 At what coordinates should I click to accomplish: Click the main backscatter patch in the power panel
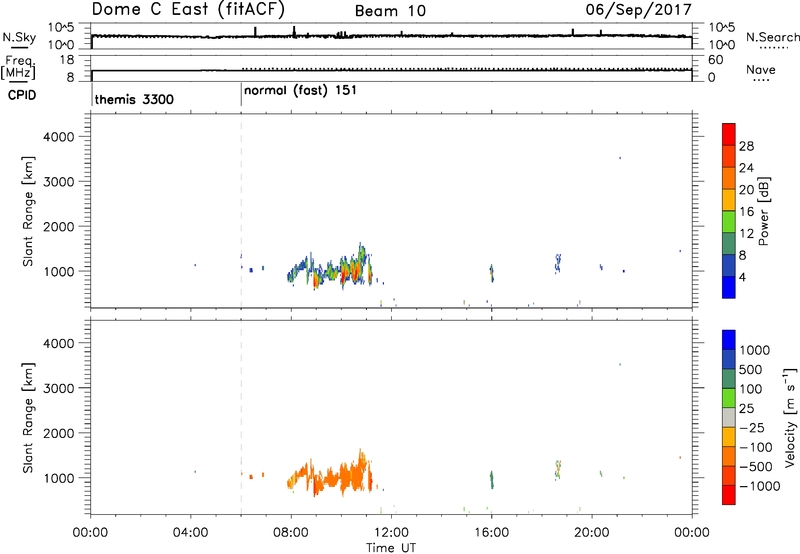[331, 269]
